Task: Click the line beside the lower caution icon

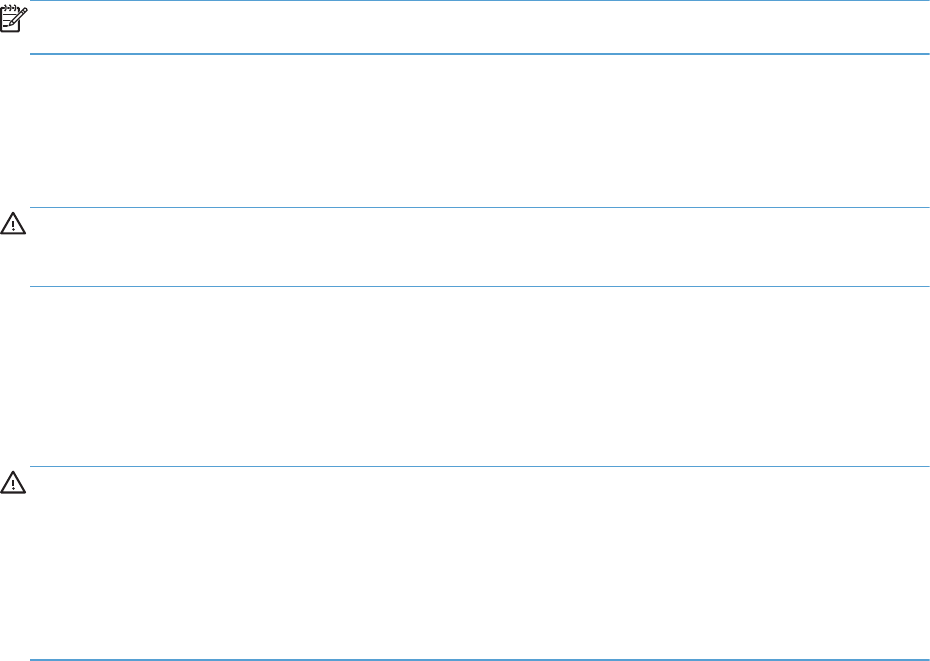Action: 475,466
